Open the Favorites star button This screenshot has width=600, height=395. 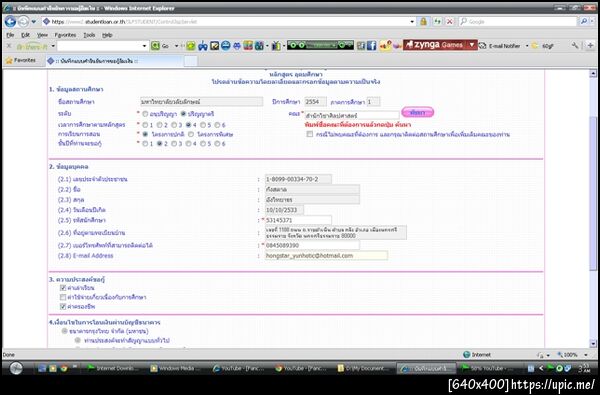pyautogui.click(x=21, y=60)
